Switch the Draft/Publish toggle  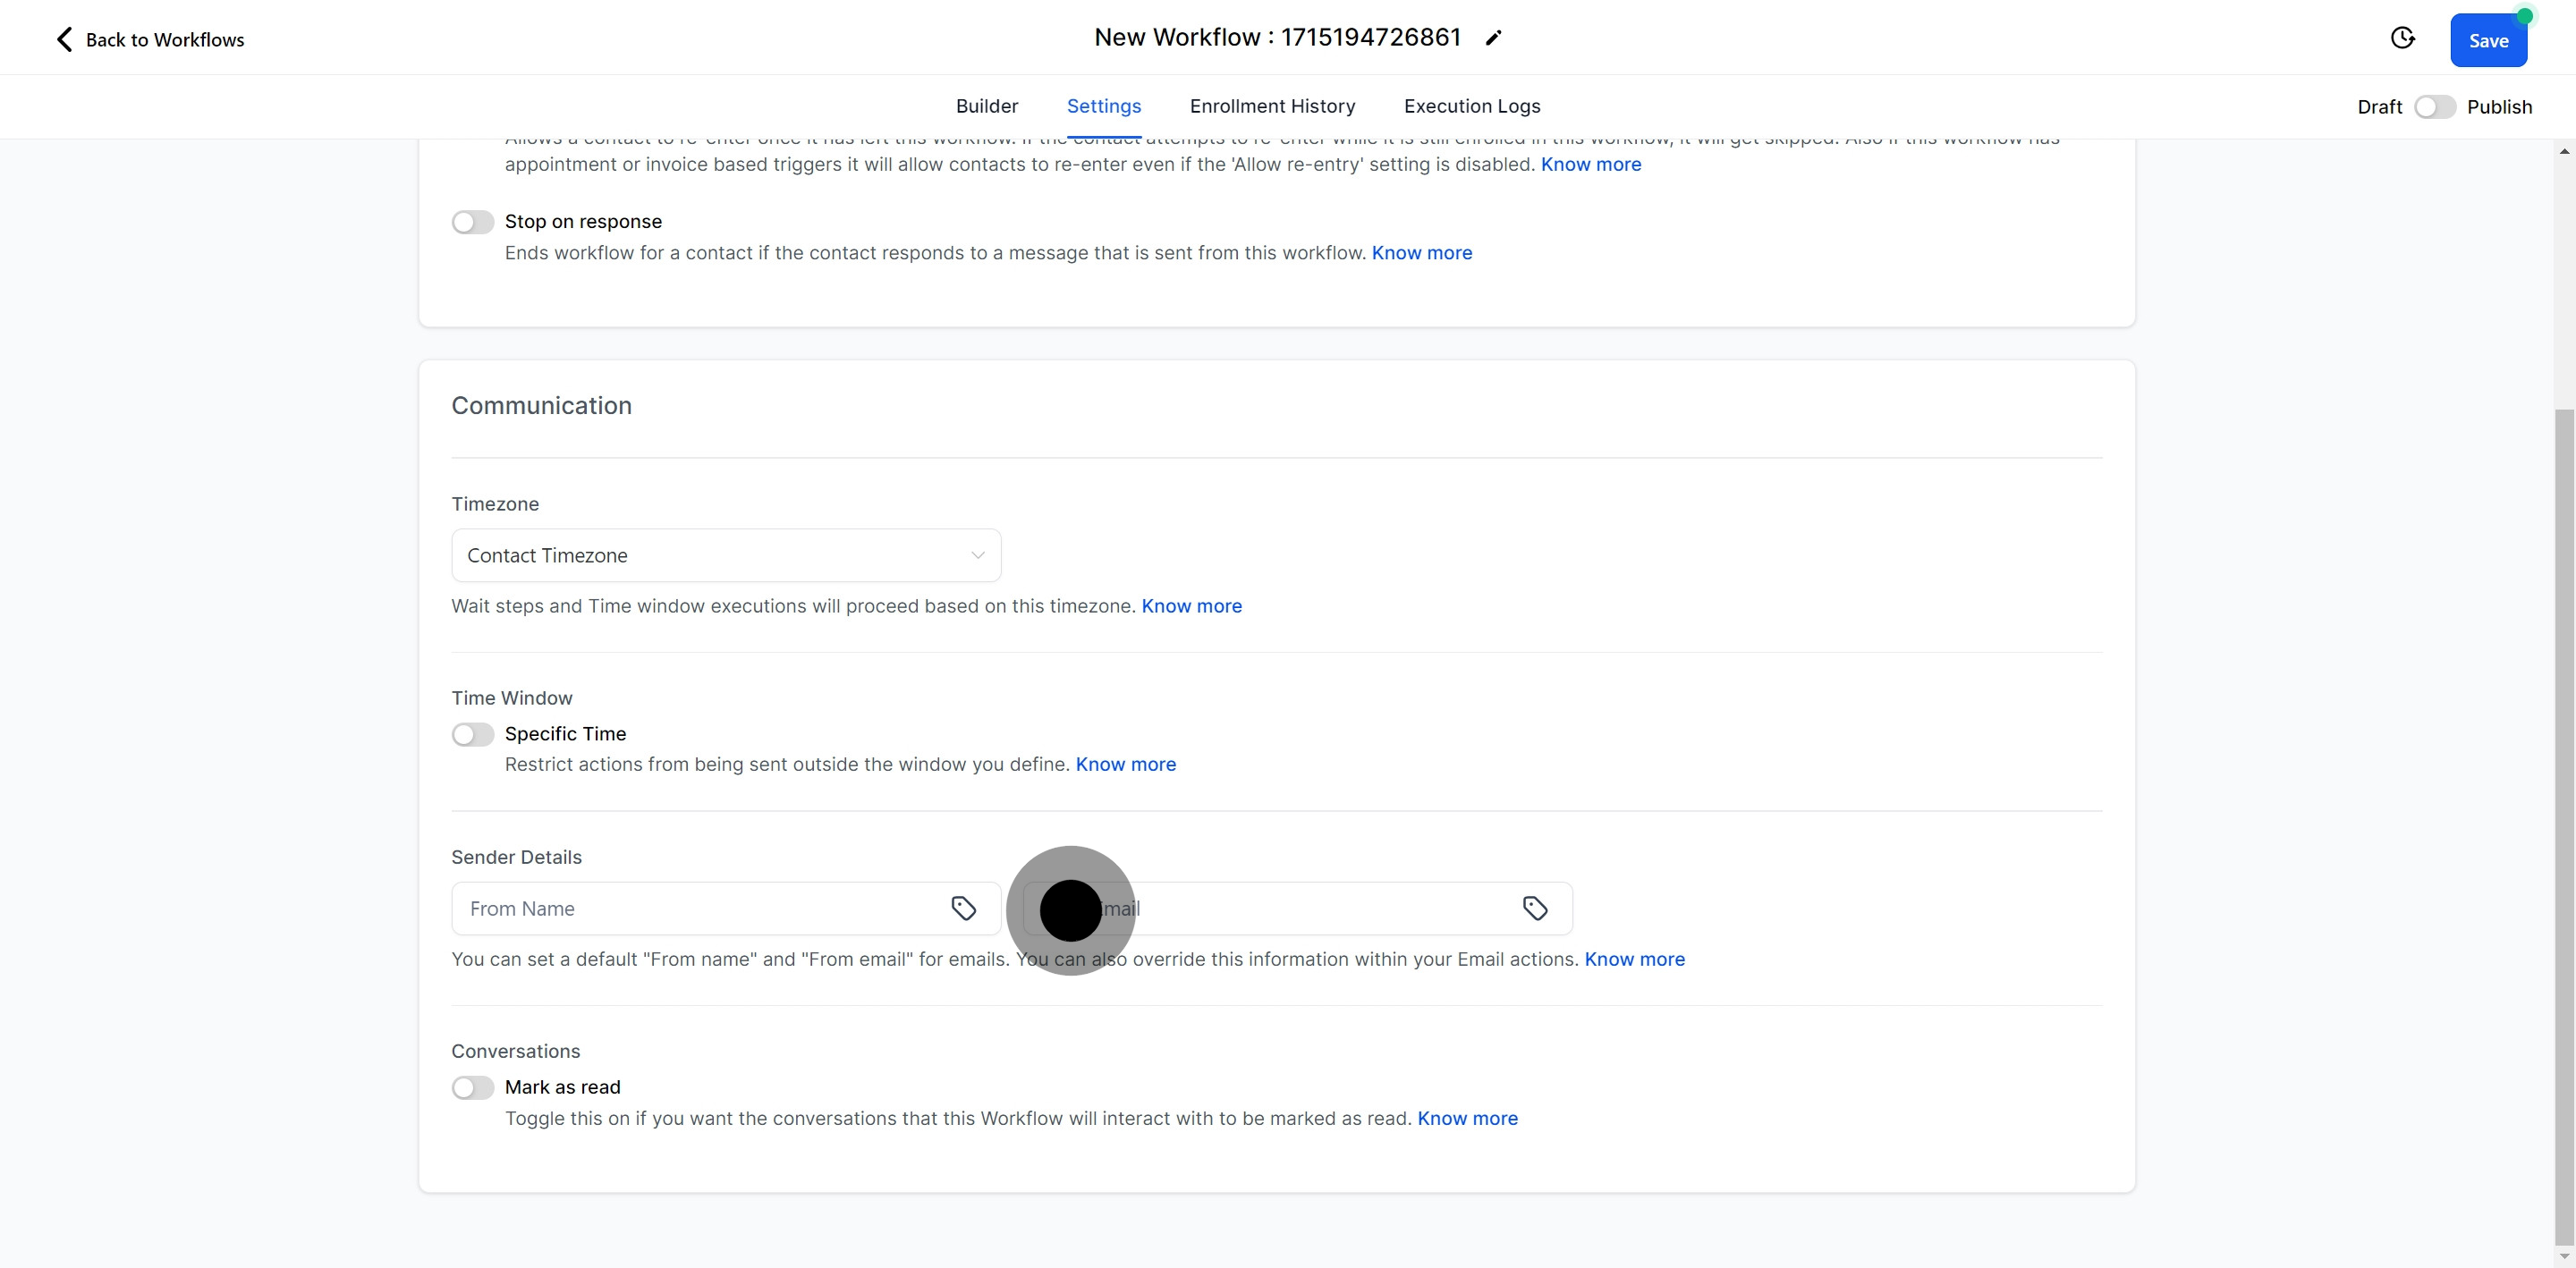(x=2434, y=107)
